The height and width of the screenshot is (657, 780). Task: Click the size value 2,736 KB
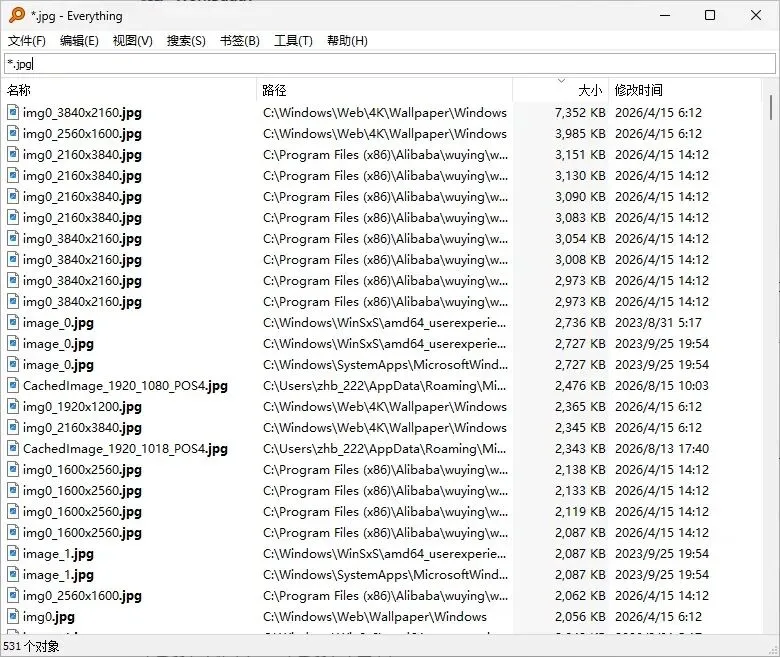click(580, 322)
